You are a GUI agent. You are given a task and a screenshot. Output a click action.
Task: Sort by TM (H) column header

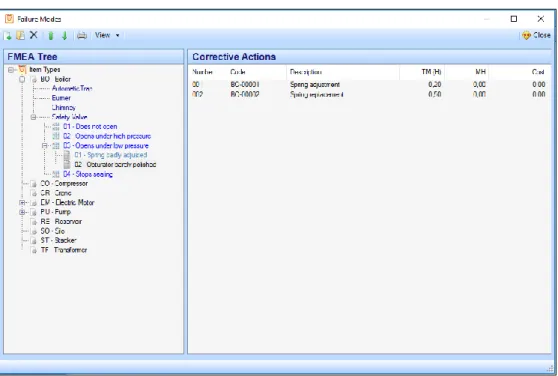[x=431, y=72]
